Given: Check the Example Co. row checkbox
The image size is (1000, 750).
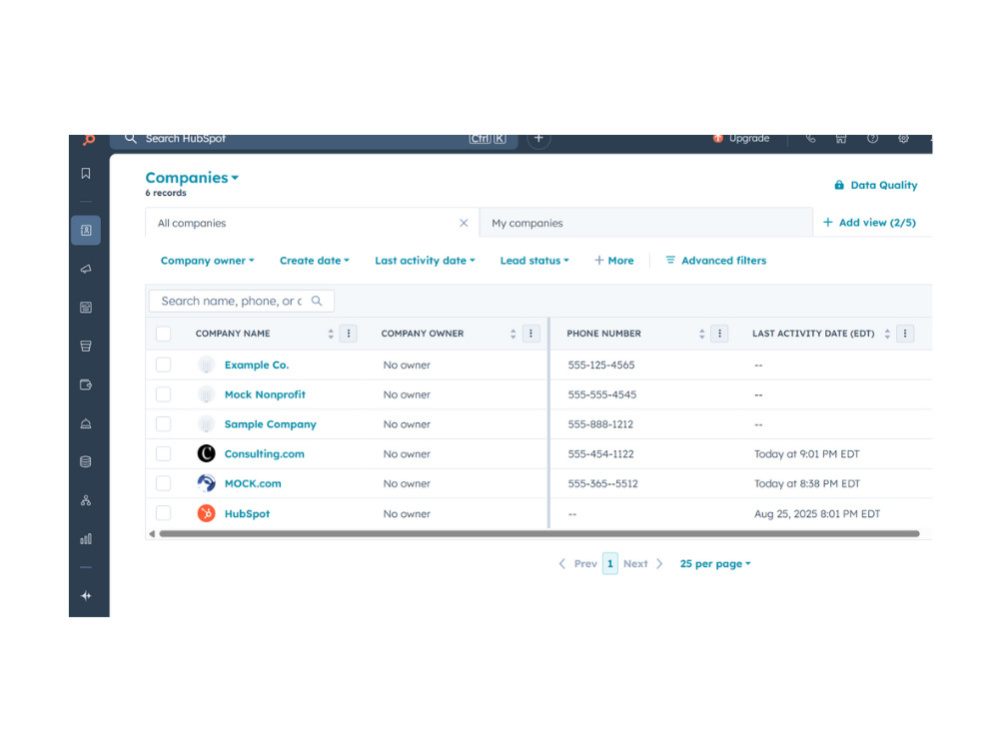Looking at the screenshot, I should tap(163, 365).
